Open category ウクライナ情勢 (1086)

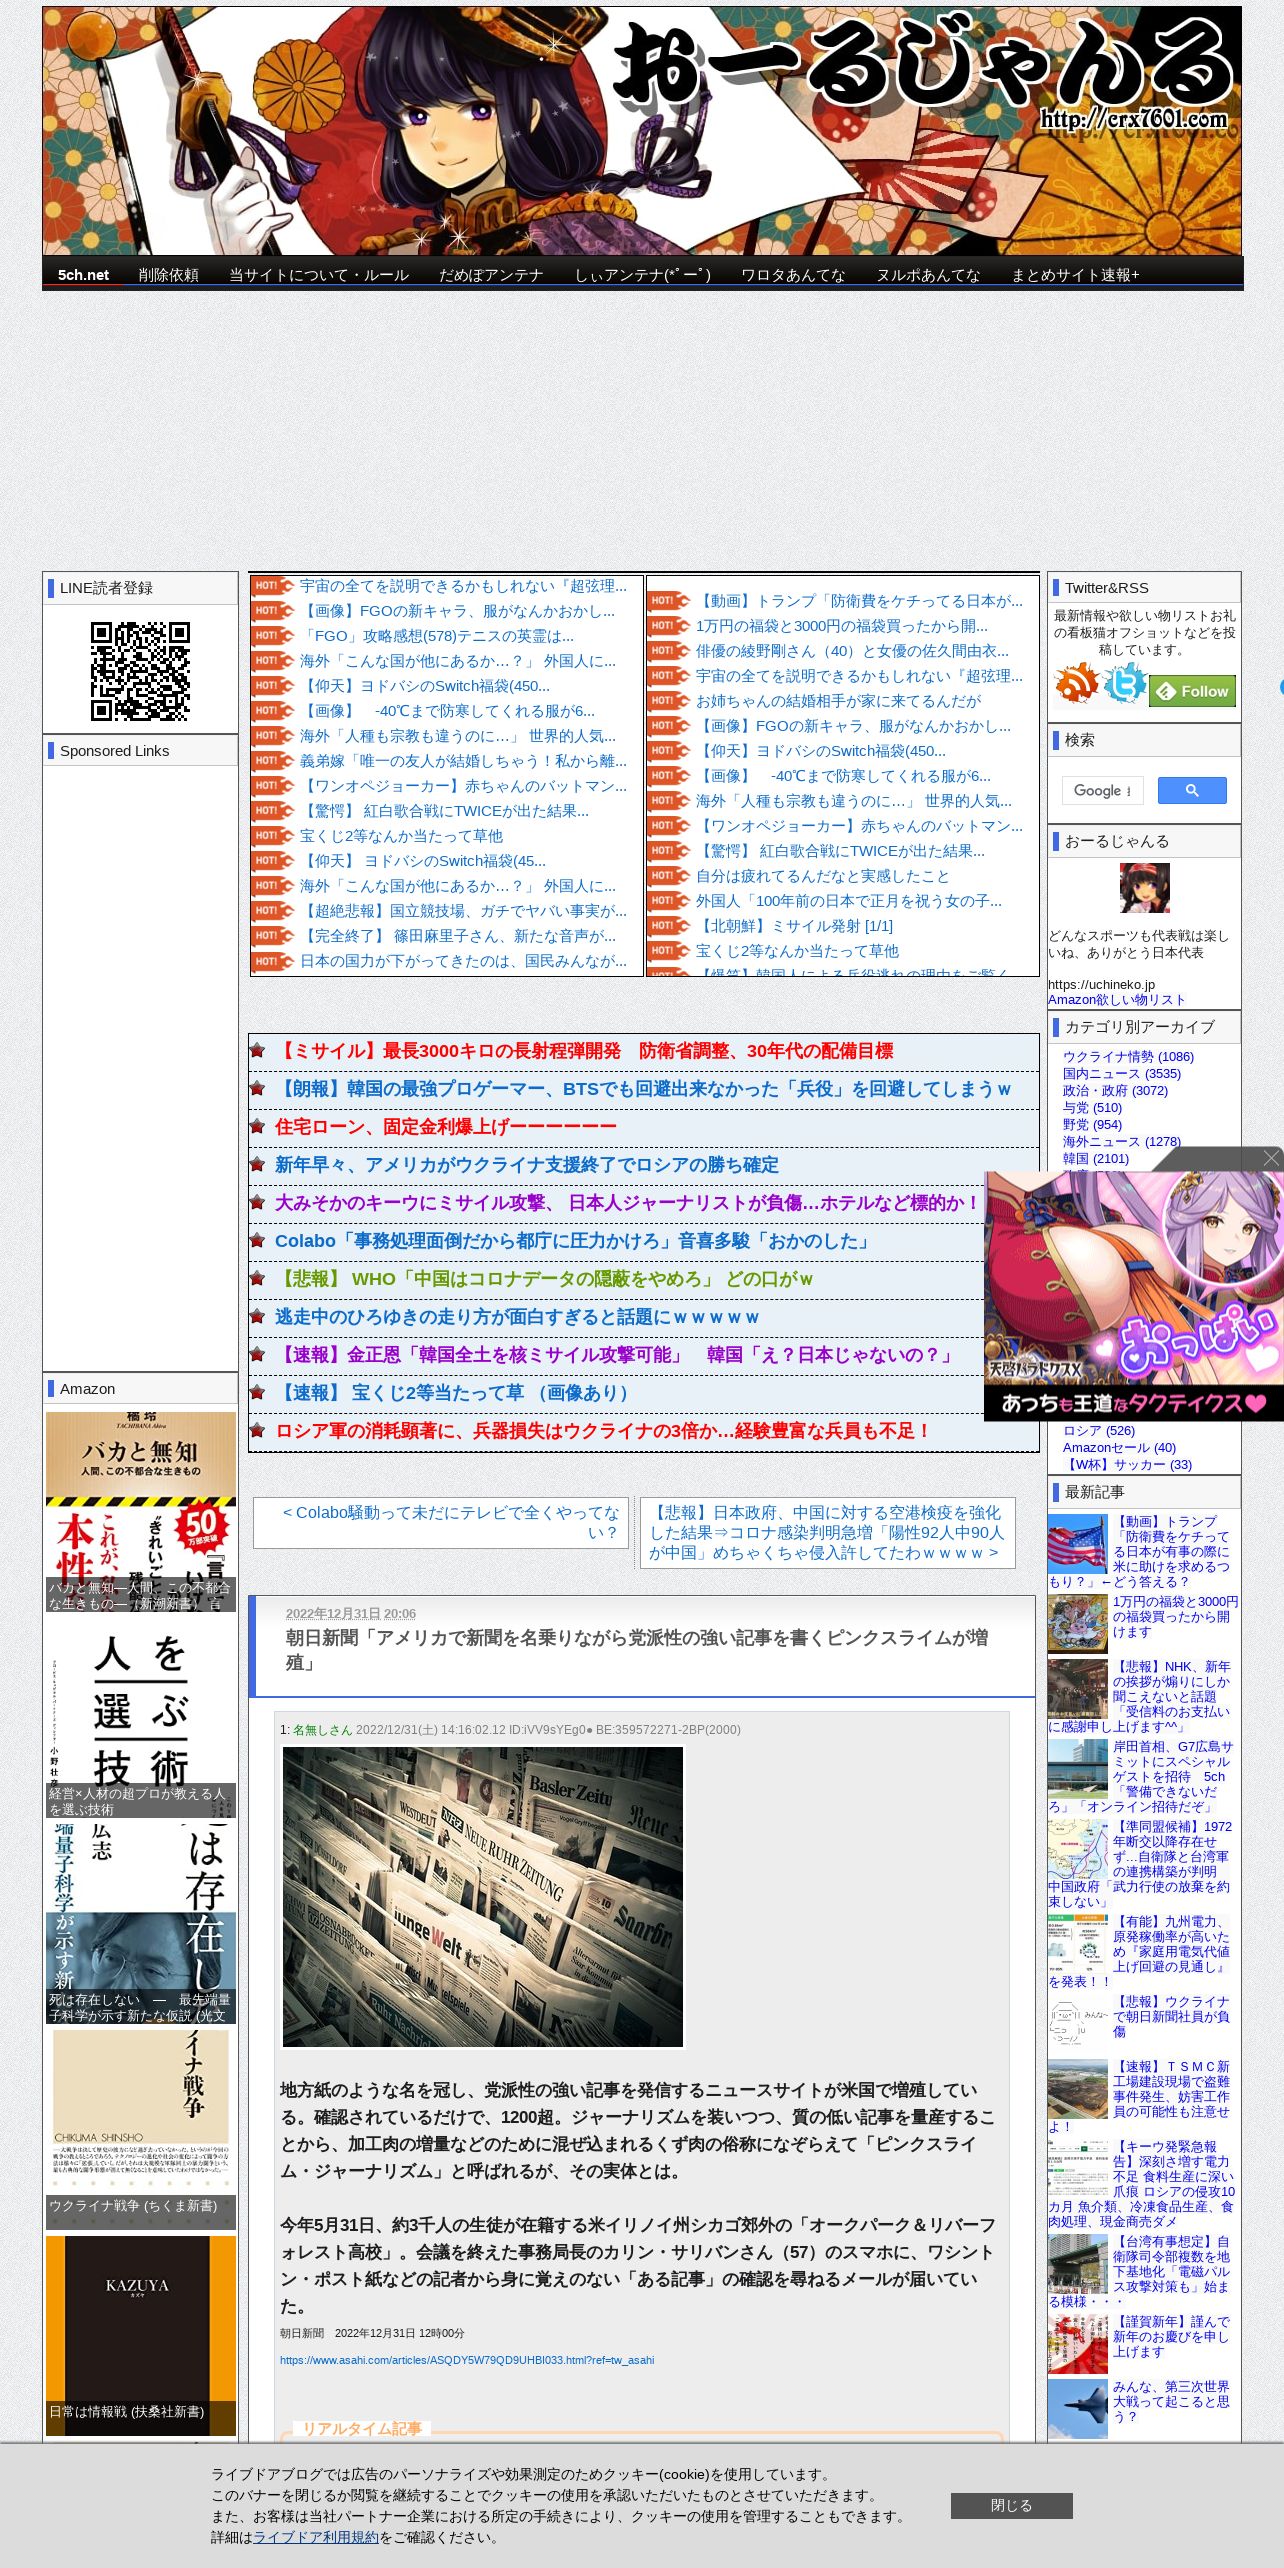(1128, 1056)
